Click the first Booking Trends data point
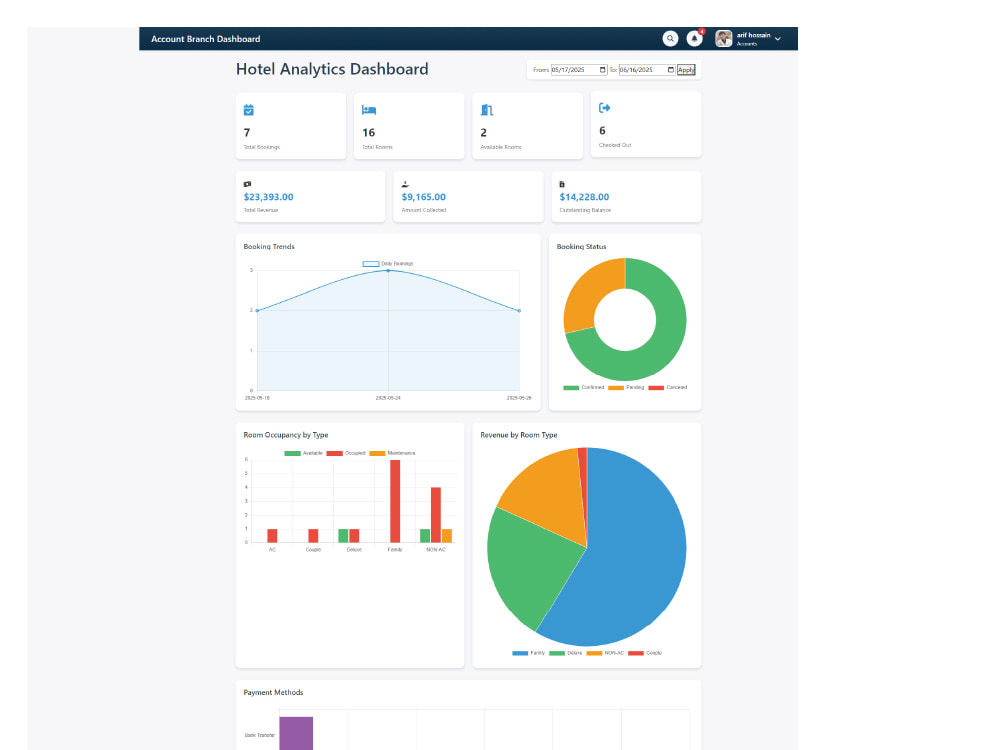1000x750 pixels. tap(257, 311)
